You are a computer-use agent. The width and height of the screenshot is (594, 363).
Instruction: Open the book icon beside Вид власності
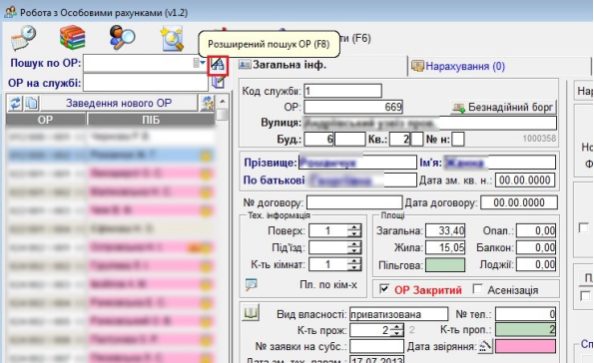pos(250,313)
